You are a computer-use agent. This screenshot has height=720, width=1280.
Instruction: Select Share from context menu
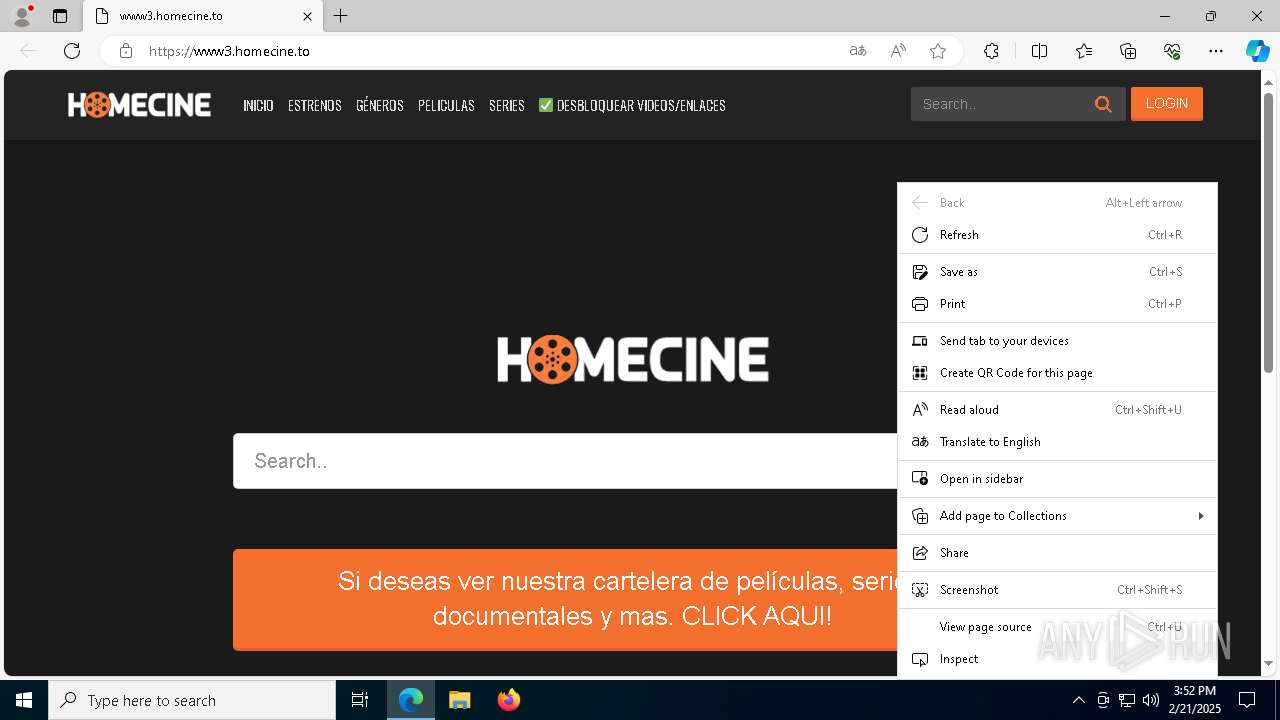coord(1057,553)
